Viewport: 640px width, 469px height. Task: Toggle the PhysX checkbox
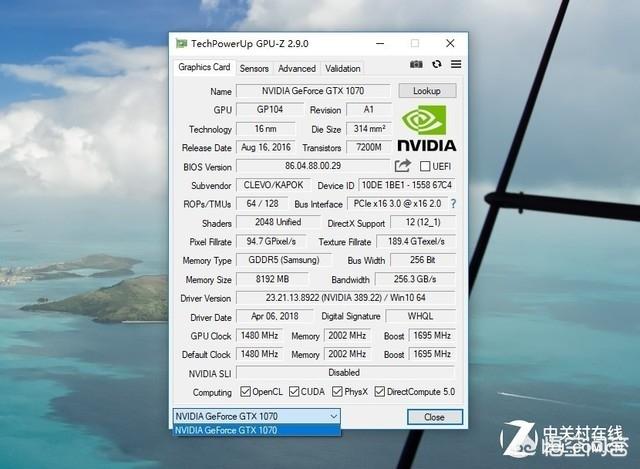[337, 391]
